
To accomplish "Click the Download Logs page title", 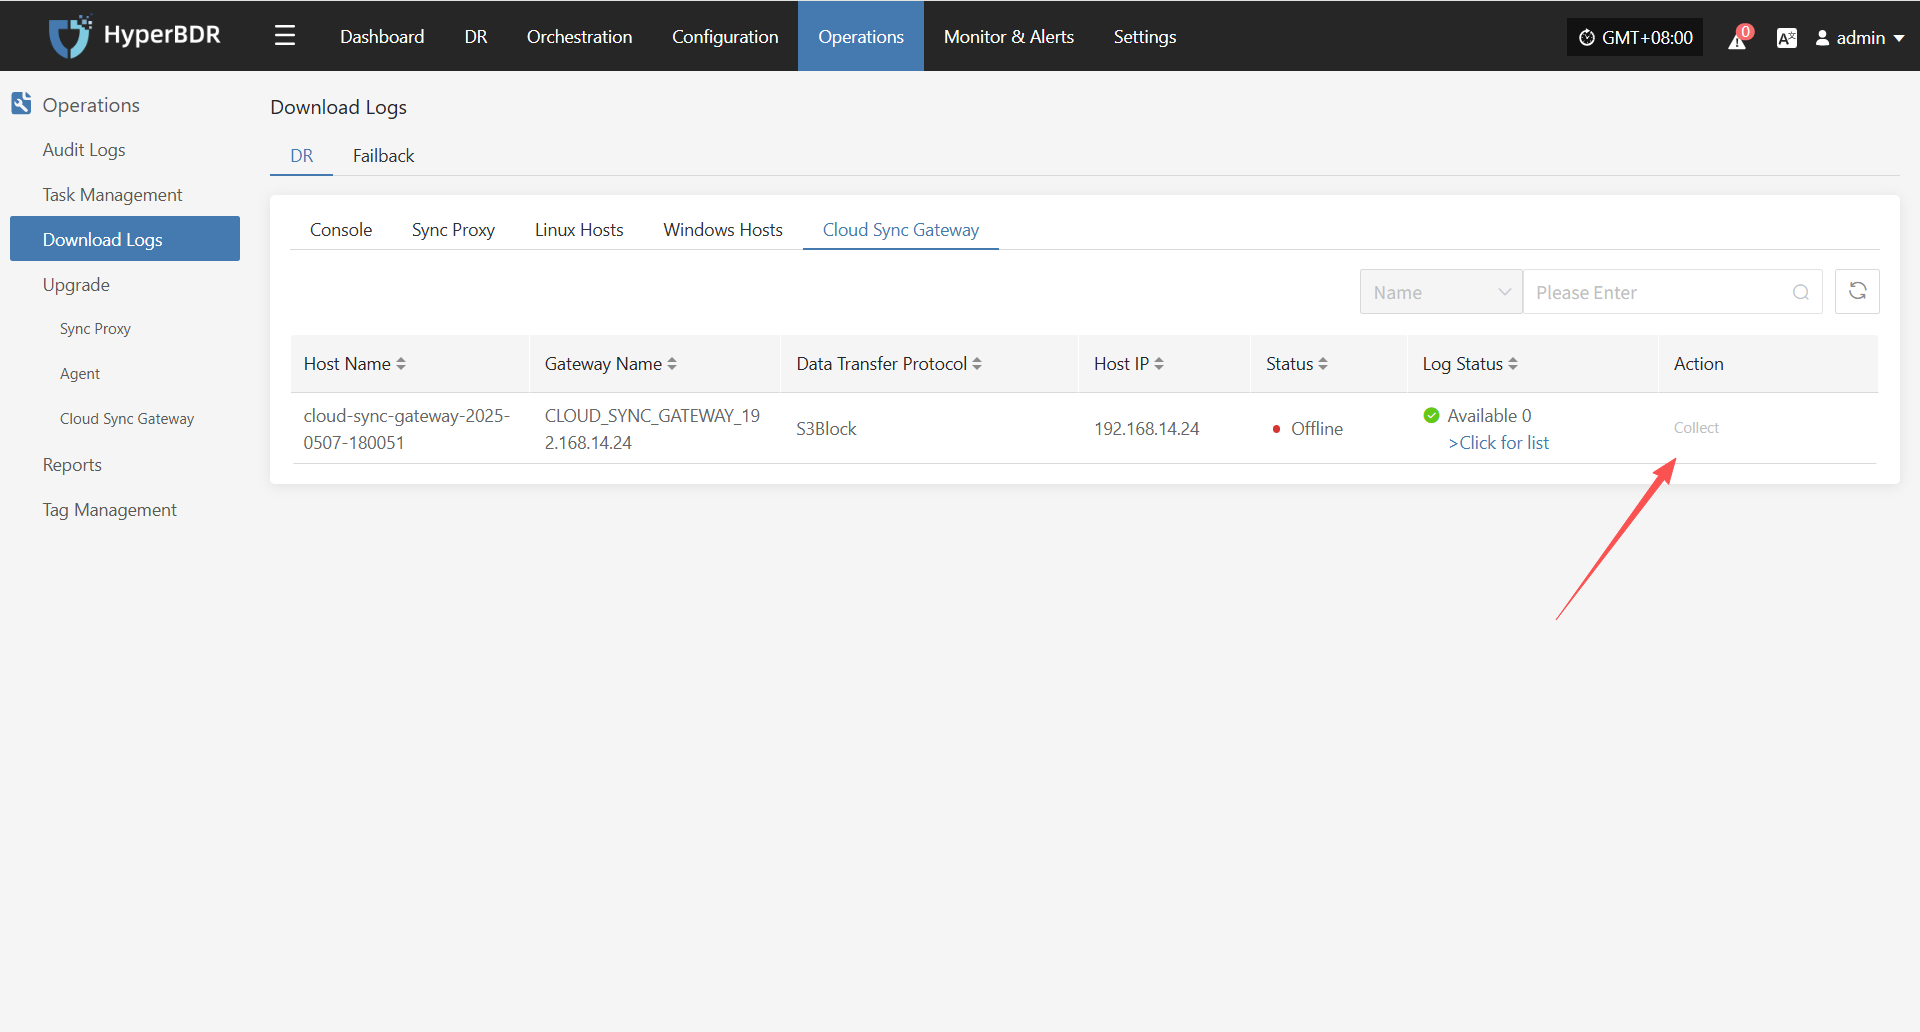I will point(338,107).
